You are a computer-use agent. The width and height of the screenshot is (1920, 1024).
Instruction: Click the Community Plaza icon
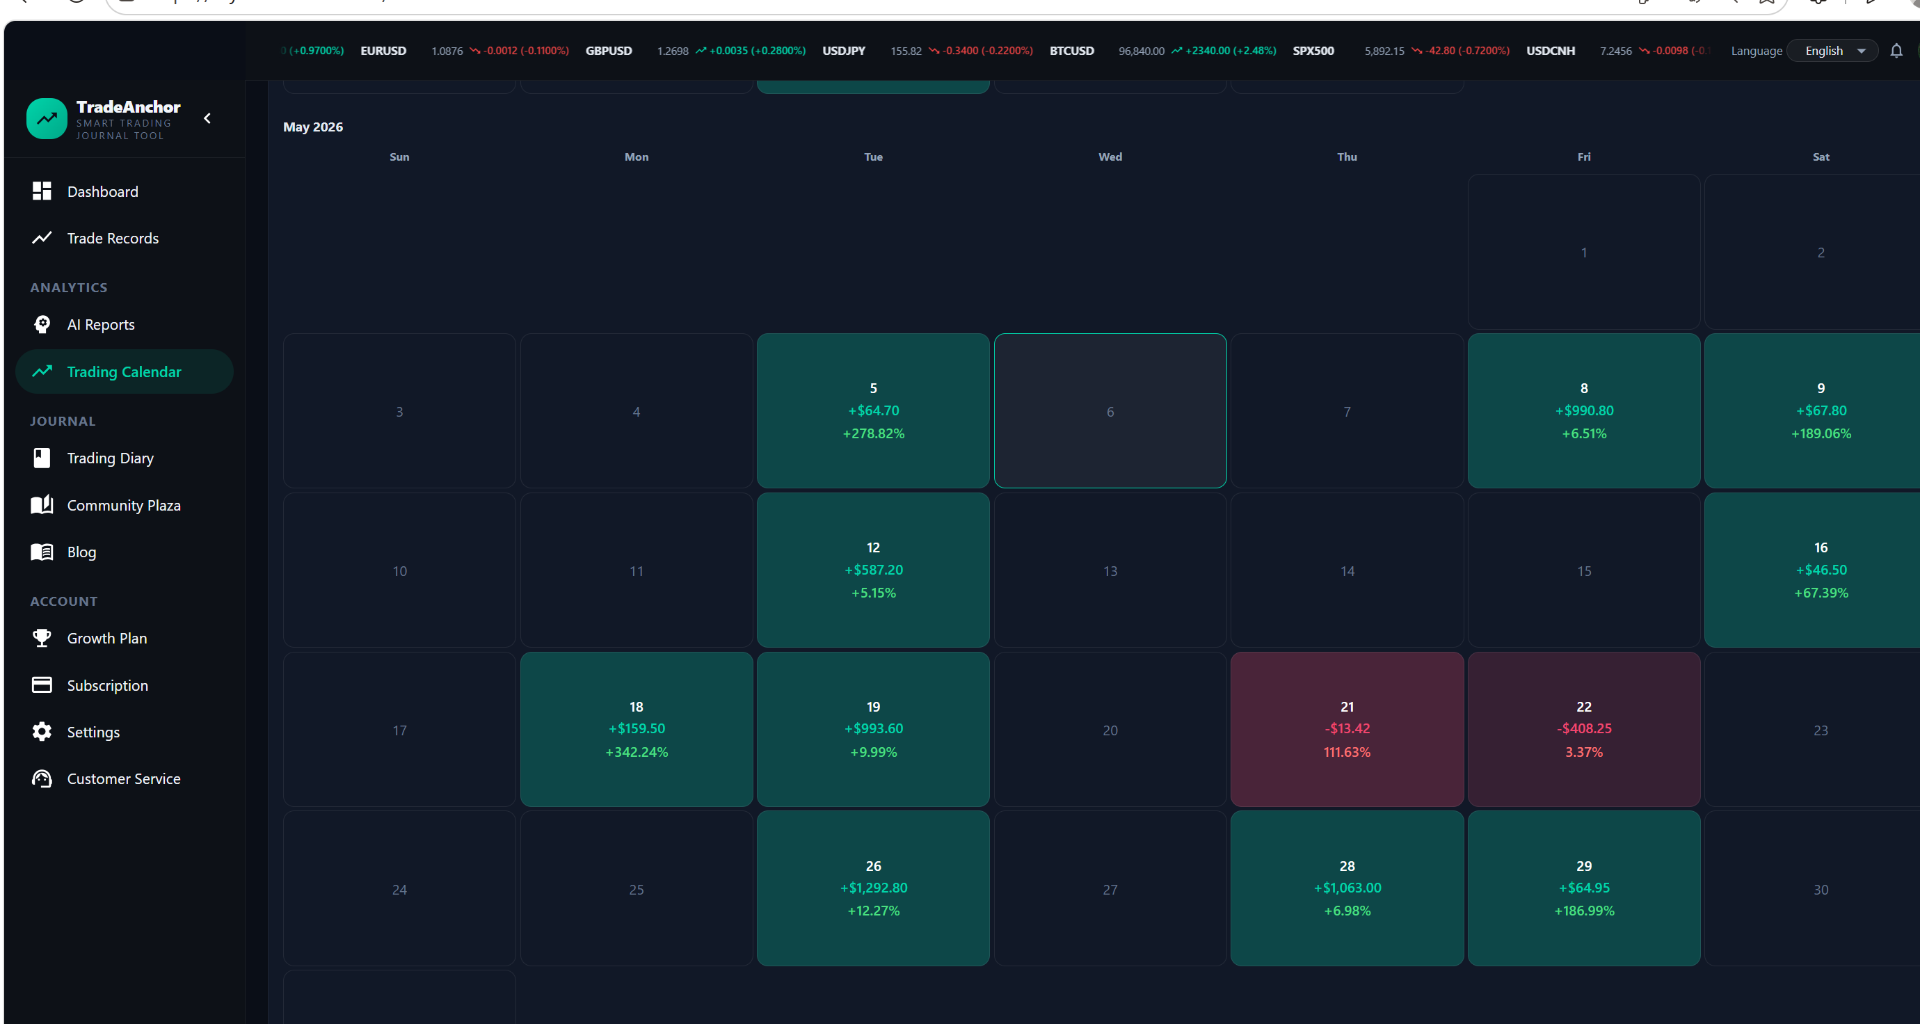(42, 505)
